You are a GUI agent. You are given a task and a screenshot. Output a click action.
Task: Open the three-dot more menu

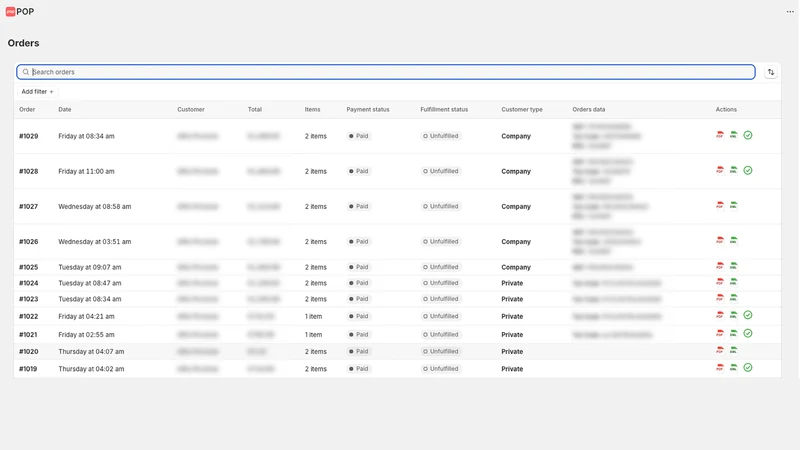(790, 12)
